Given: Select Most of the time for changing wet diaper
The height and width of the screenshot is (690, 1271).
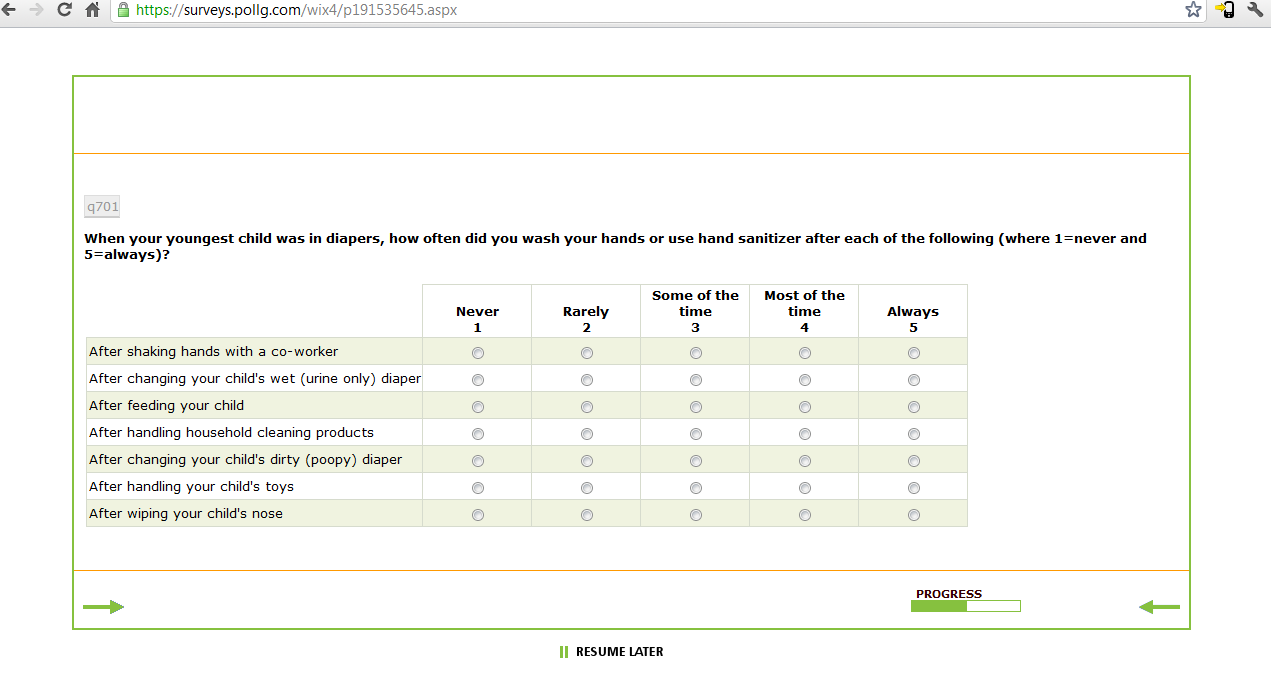Looking at the screenshot, I should [804, 380].
